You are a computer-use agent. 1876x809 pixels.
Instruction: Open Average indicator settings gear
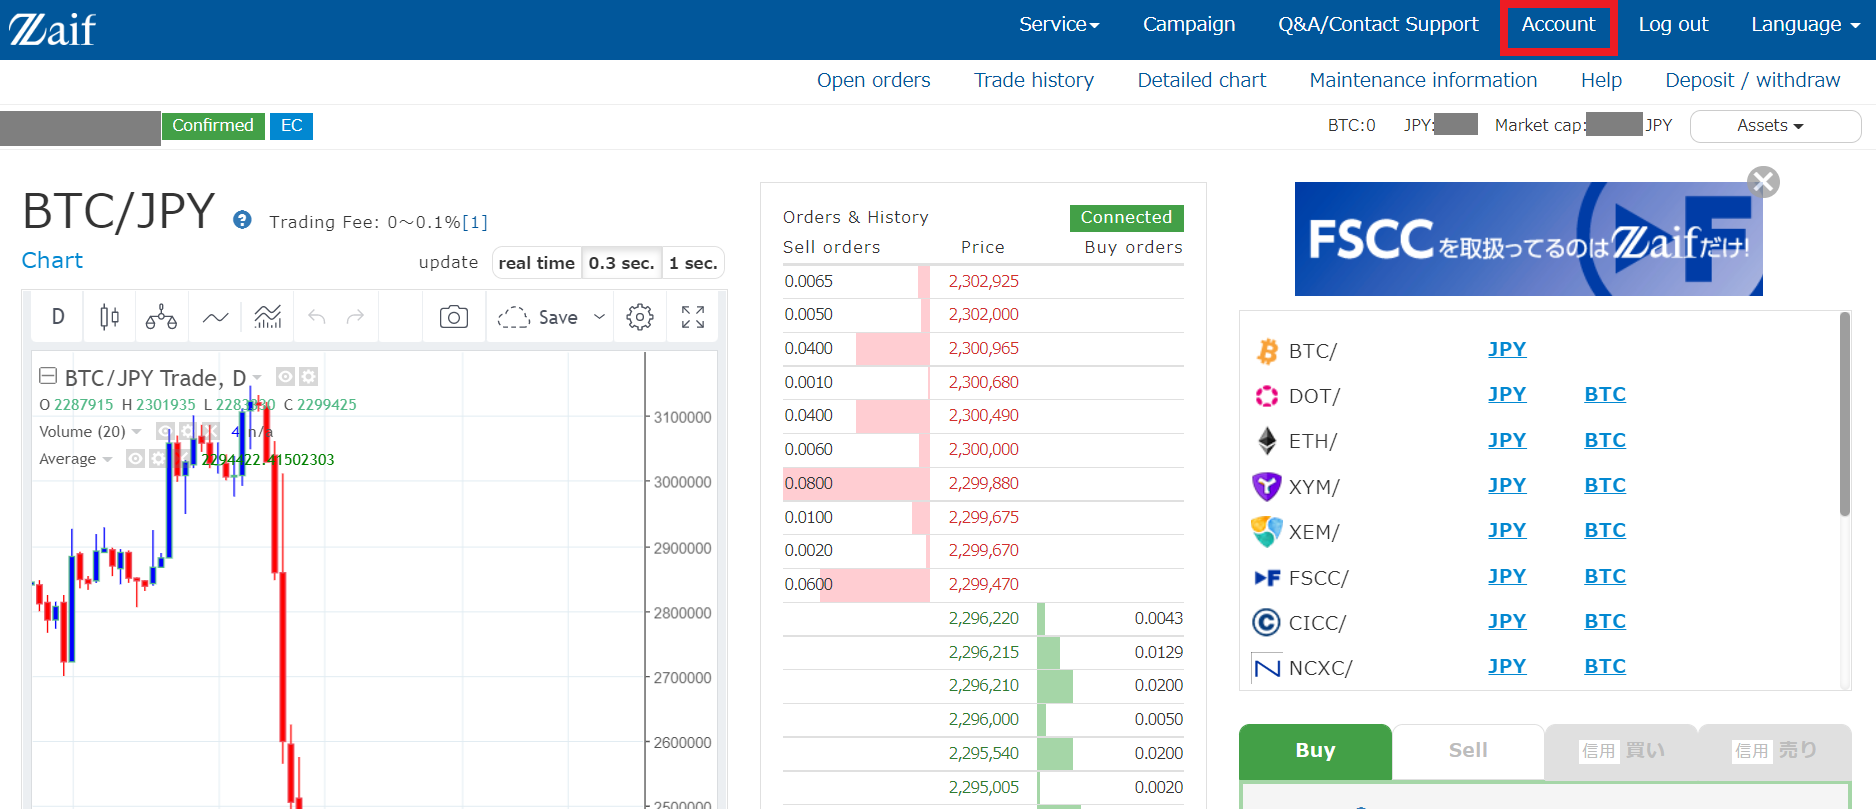(x=157, y=458)
